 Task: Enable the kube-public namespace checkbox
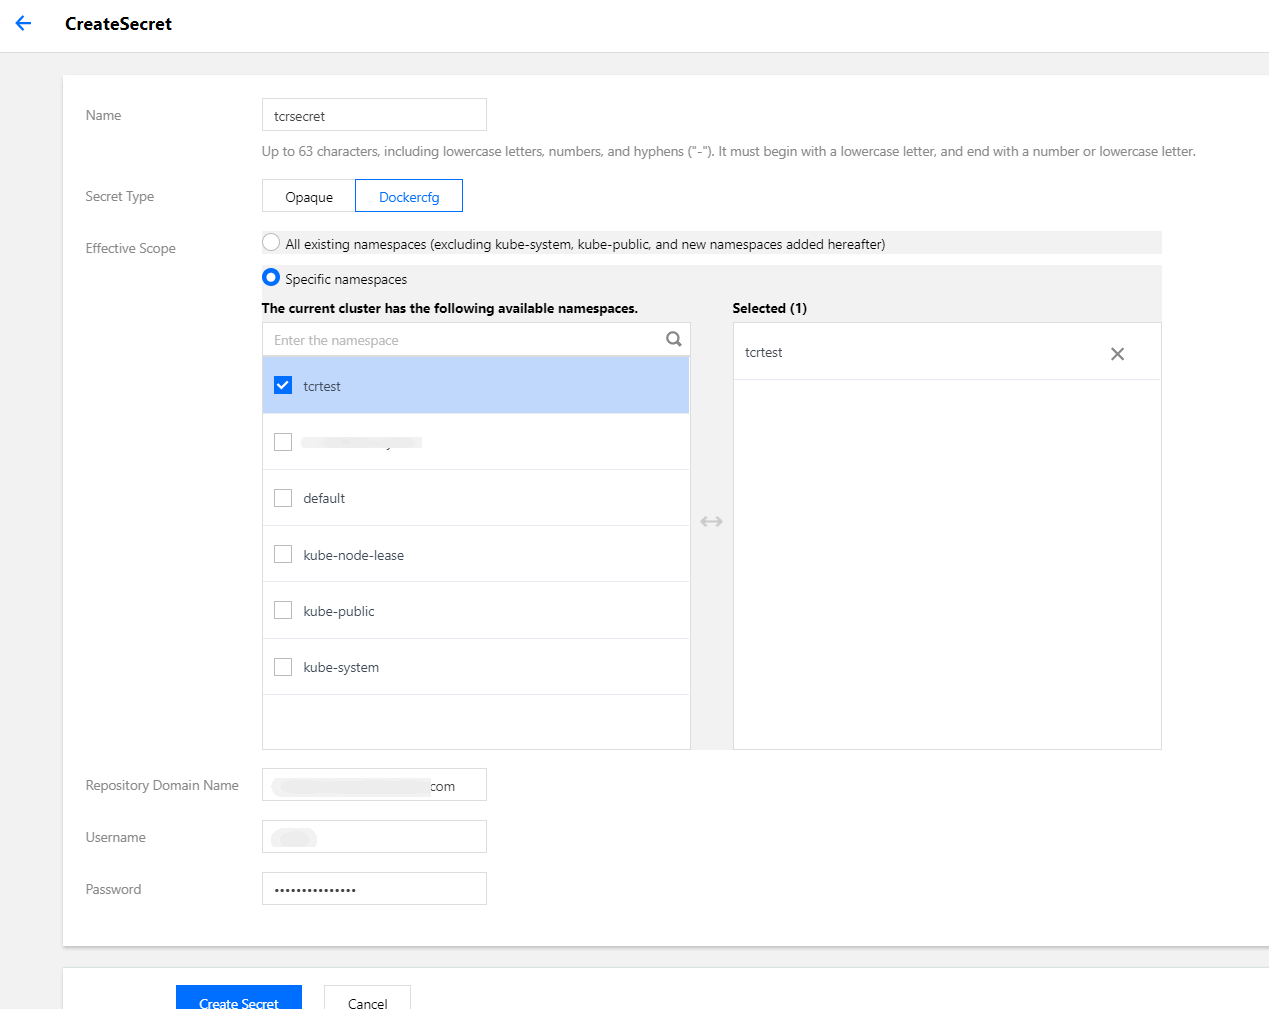283,610
